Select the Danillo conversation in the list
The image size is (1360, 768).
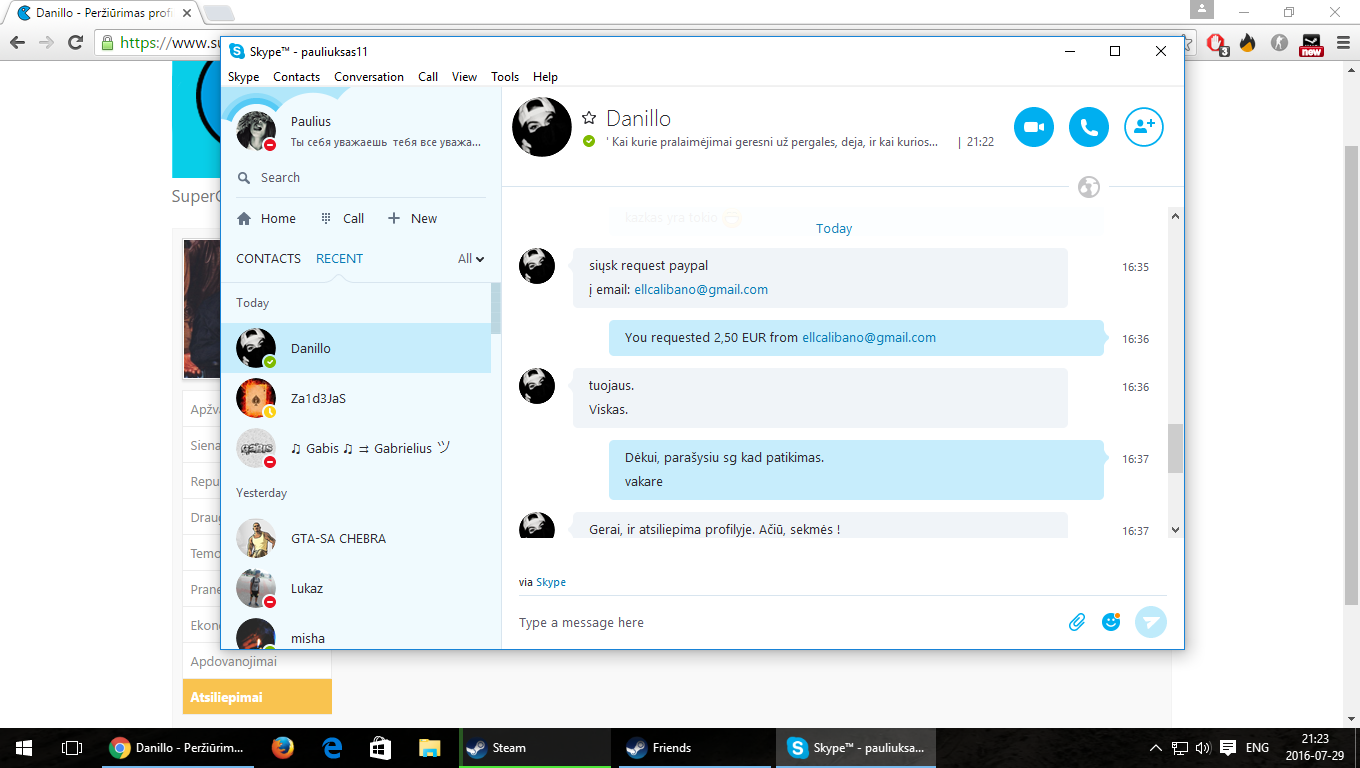coord(356,348)
